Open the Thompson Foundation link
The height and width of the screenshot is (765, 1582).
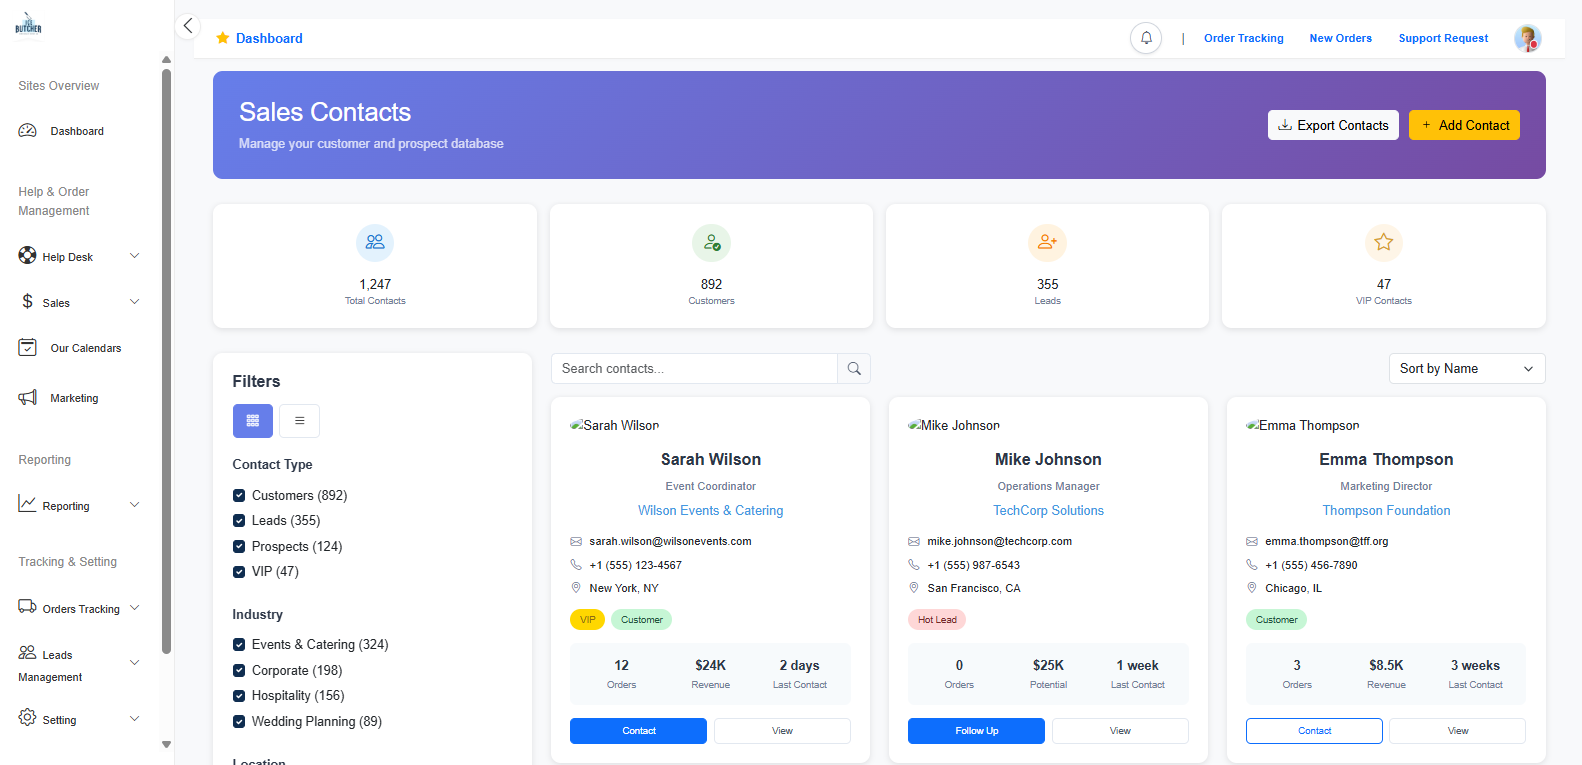pos(1386,510)
